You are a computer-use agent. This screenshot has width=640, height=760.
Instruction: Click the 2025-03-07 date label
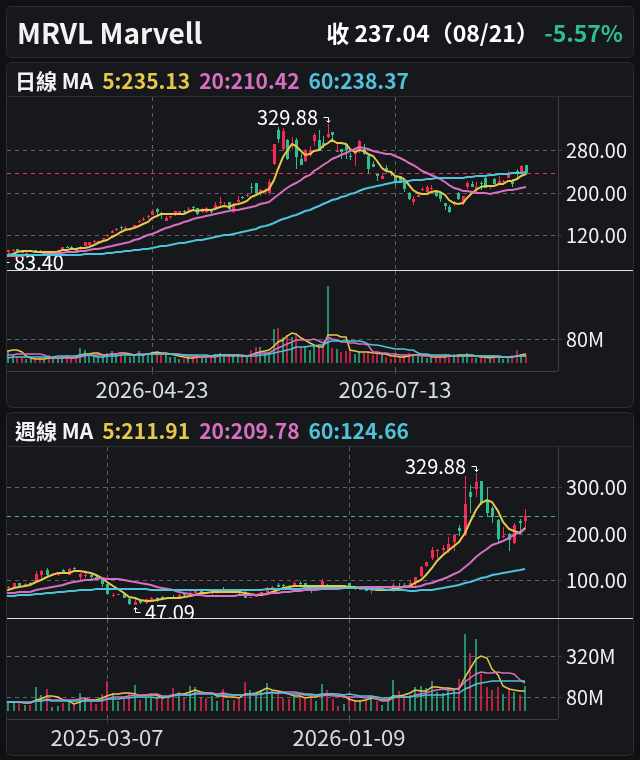[107, 739]
